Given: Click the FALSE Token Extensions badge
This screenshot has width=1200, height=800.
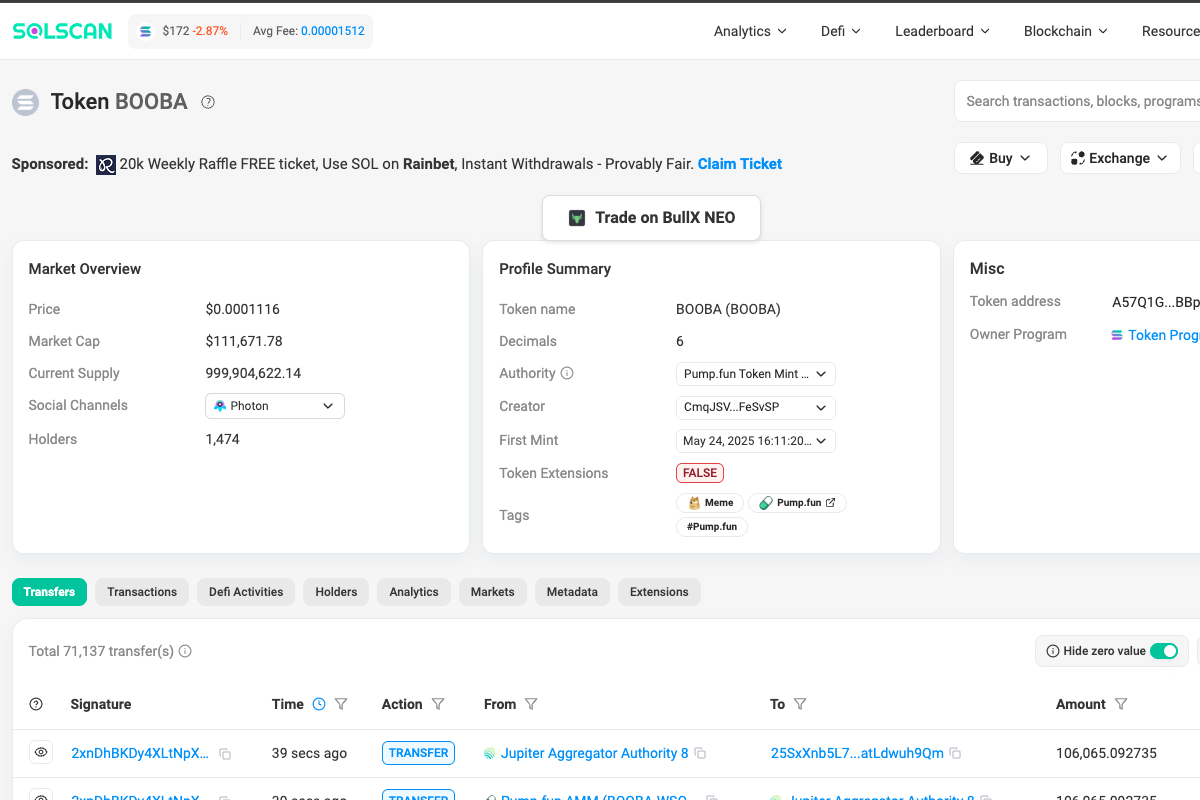Looking at the screenshot, I should pyautogui.click(x=700, y=473).
